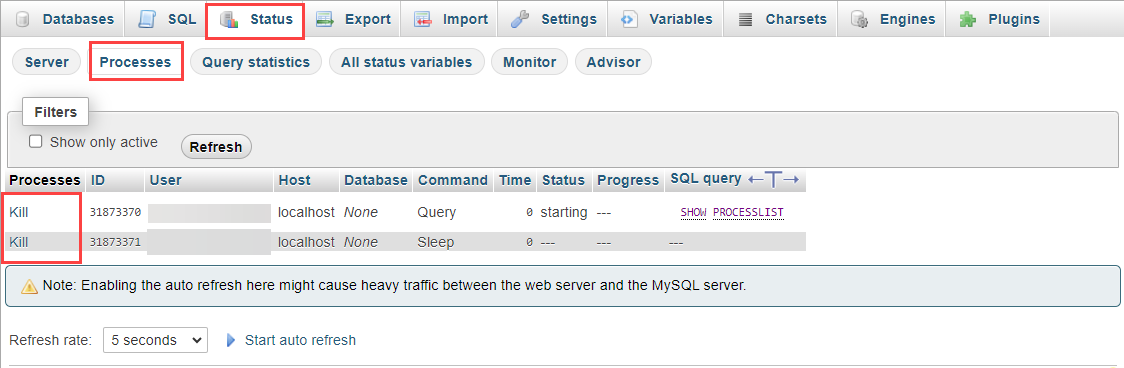Screen dimensions: 1124x368
Task: Open the Settings tab
Action: click(x=553, y=19)
